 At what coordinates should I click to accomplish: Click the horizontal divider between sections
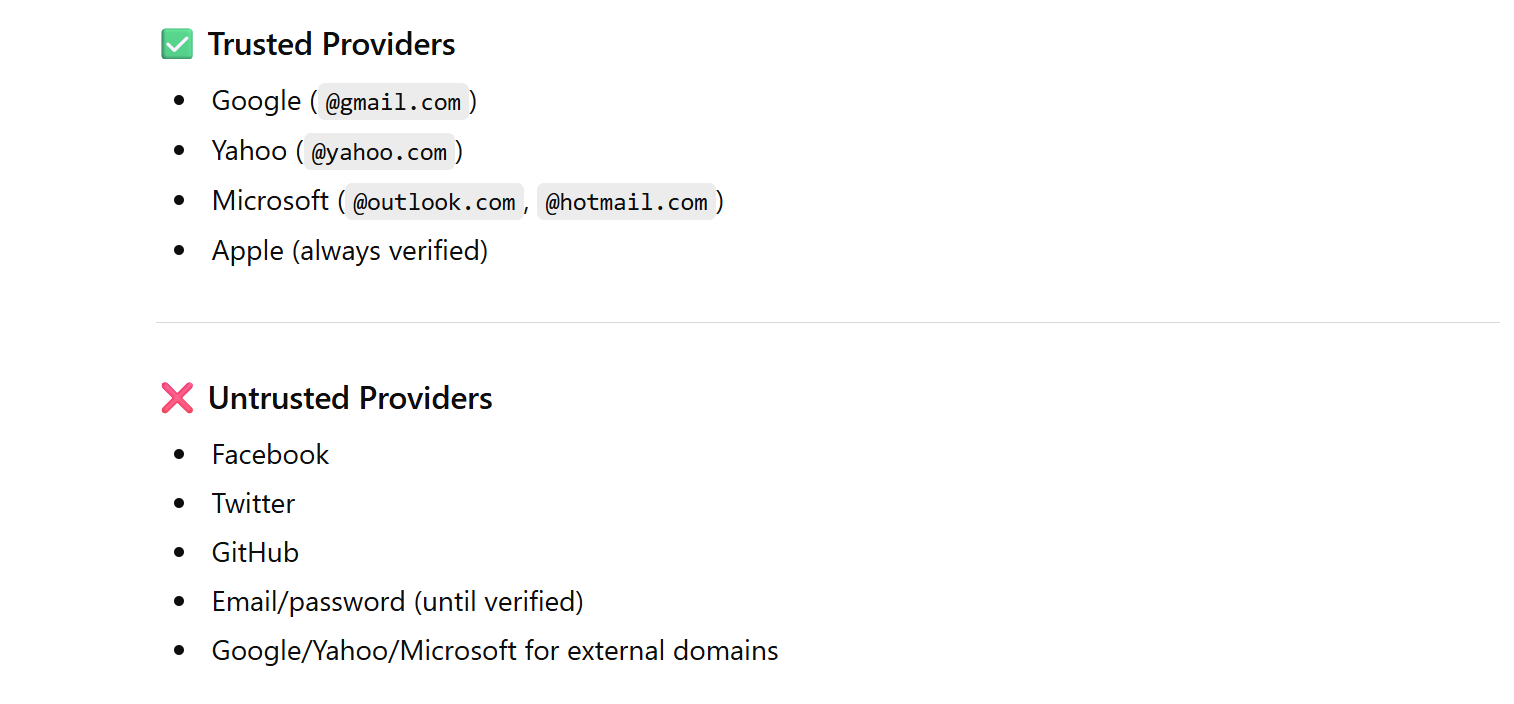827,323
